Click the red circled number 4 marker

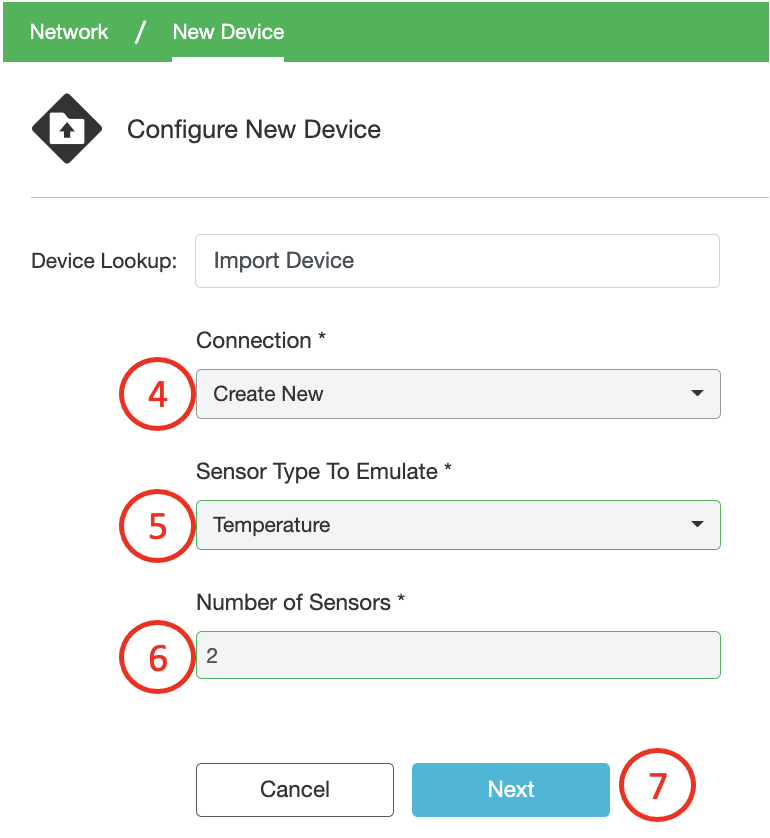click(x=157, y=394)
